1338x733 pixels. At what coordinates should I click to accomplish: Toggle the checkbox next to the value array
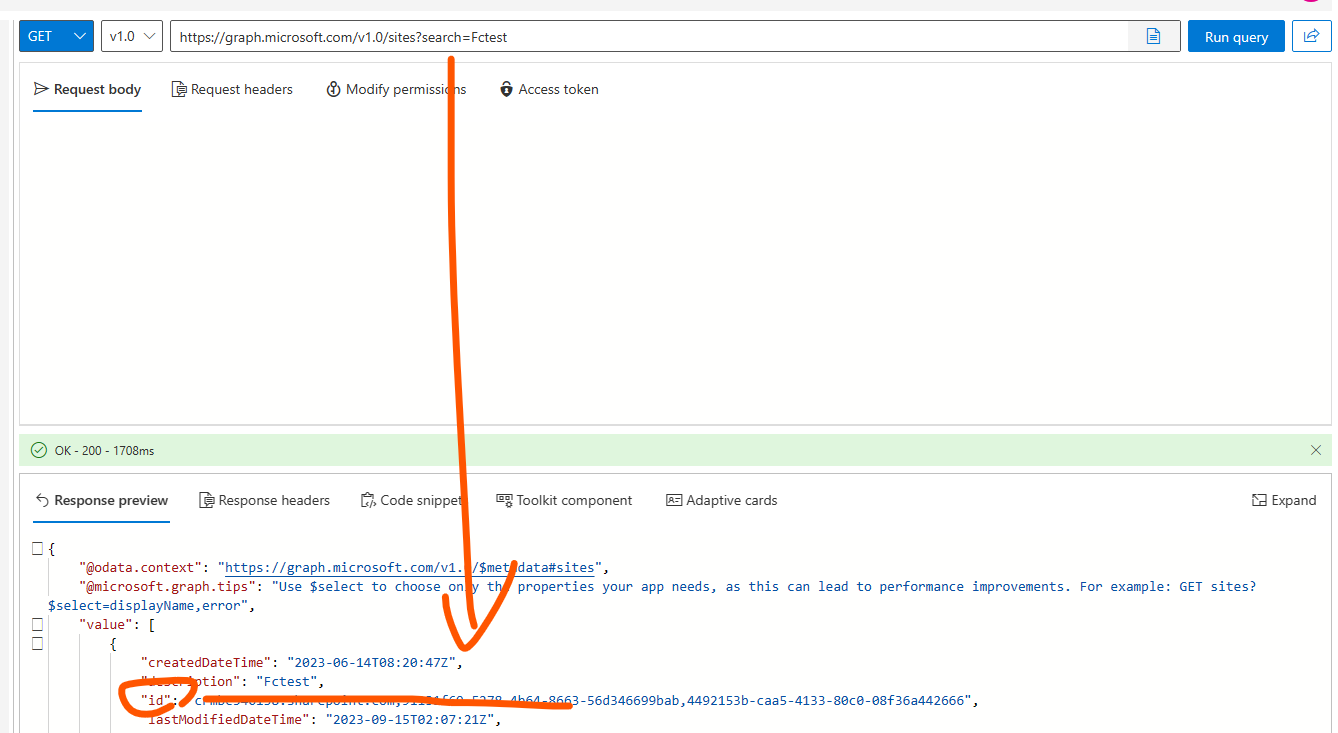[37, 623]
